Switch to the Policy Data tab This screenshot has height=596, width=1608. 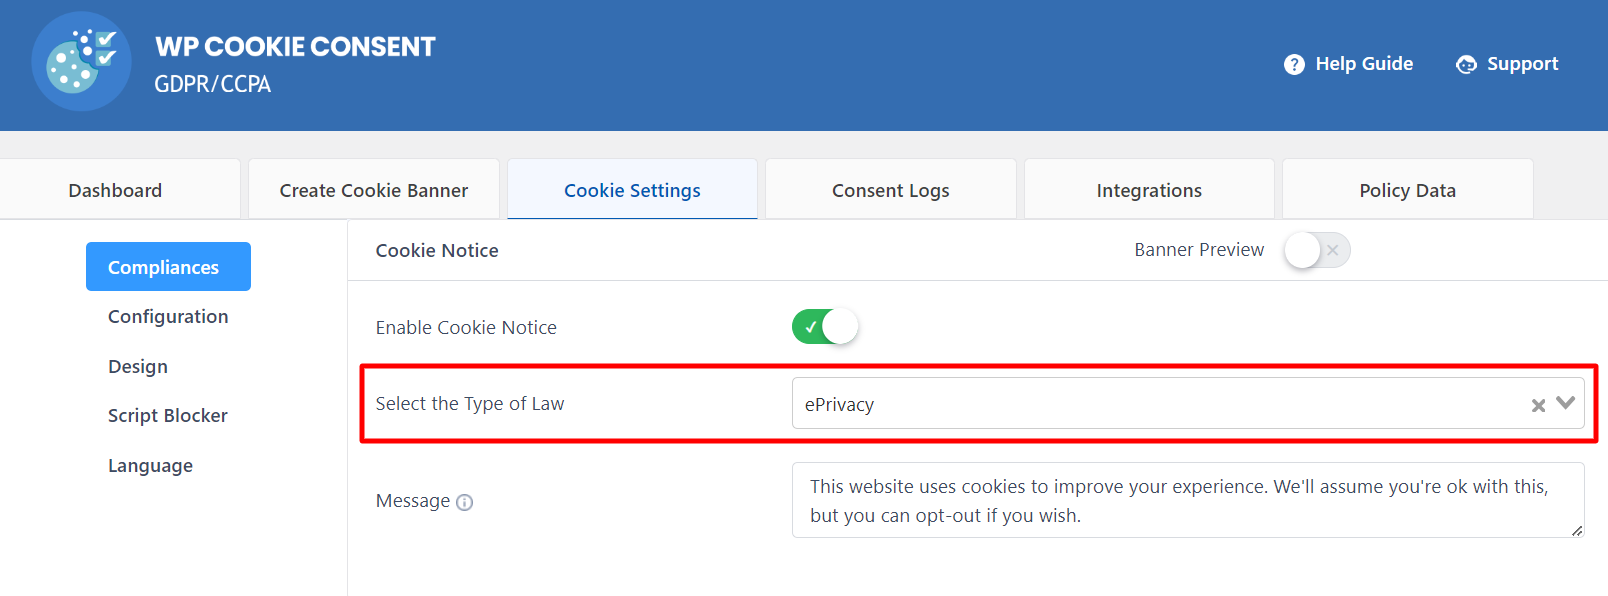click(x=1408, y=190)
